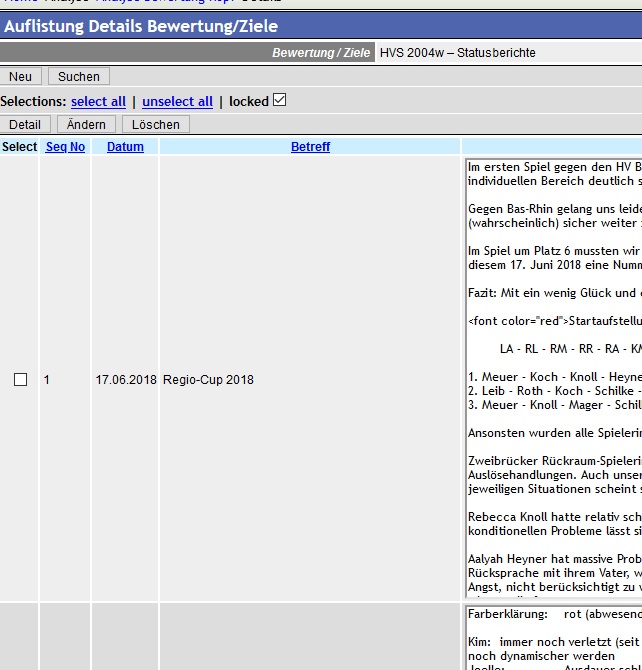
Task: Click the 17.06.2018 date cell
Action: click(126, 380)
